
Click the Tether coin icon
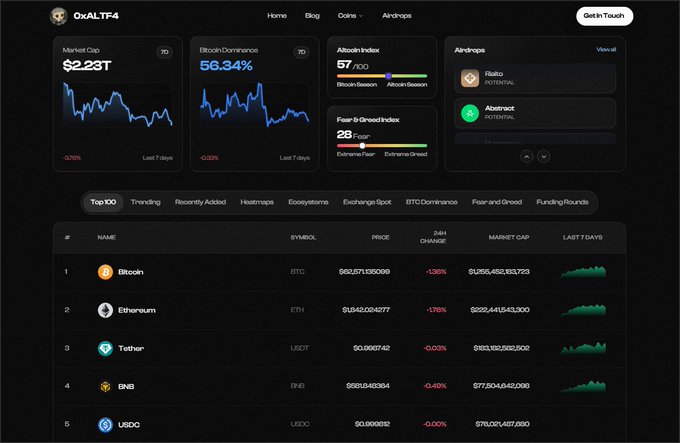tap(105, 348)
